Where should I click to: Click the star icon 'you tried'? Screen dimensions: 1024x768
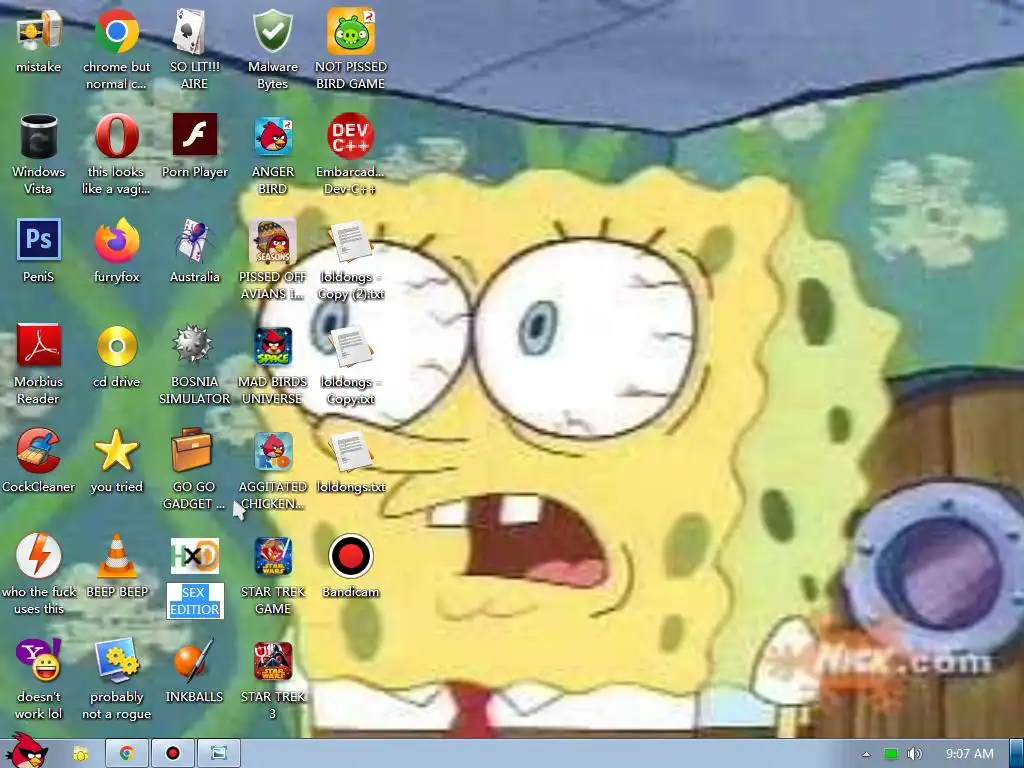point(116,460)
